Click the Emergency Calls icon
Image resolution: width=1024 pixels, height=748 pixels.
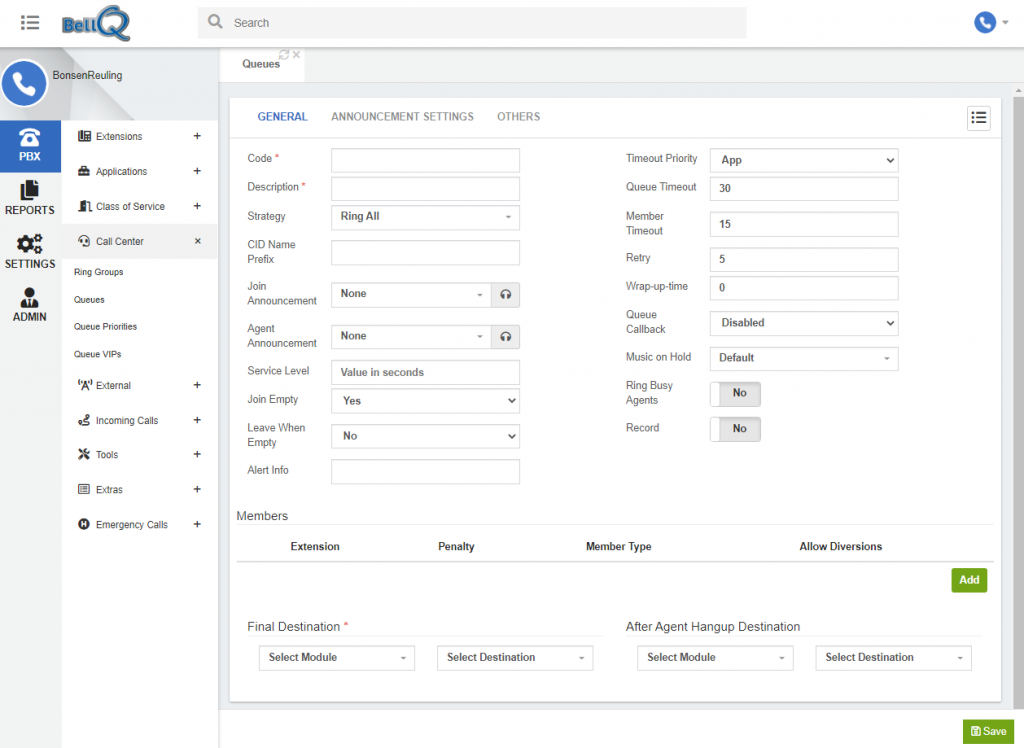[84, 524]
